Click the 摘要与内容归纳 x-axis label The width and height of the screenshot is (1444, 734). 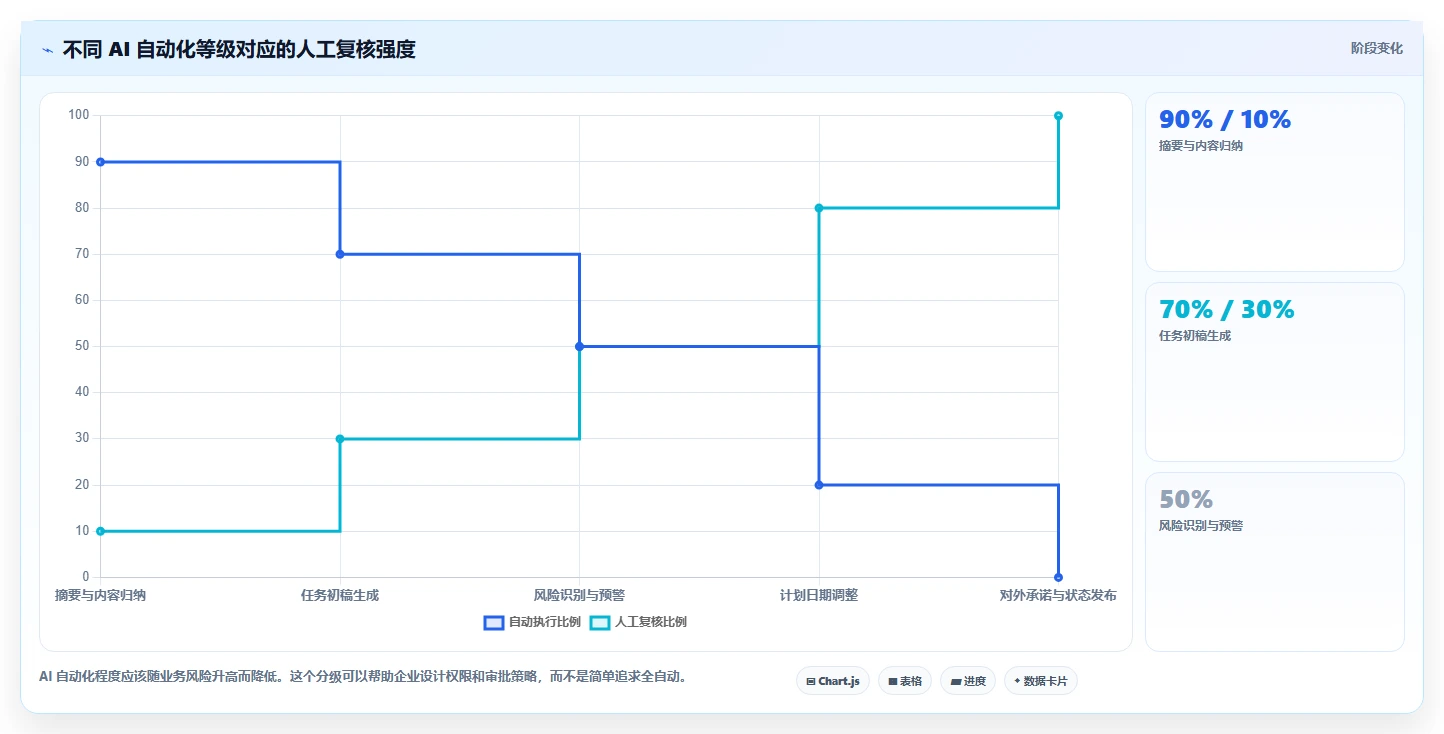point(100,595)
